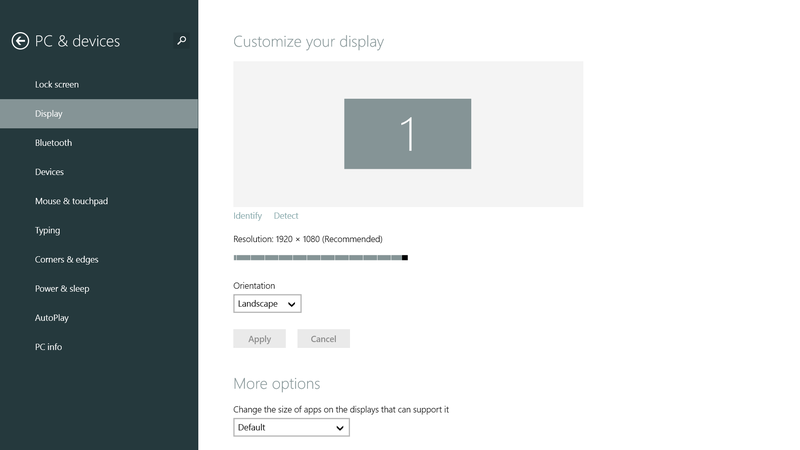Click the resolution slider handle

click(405, 258)
